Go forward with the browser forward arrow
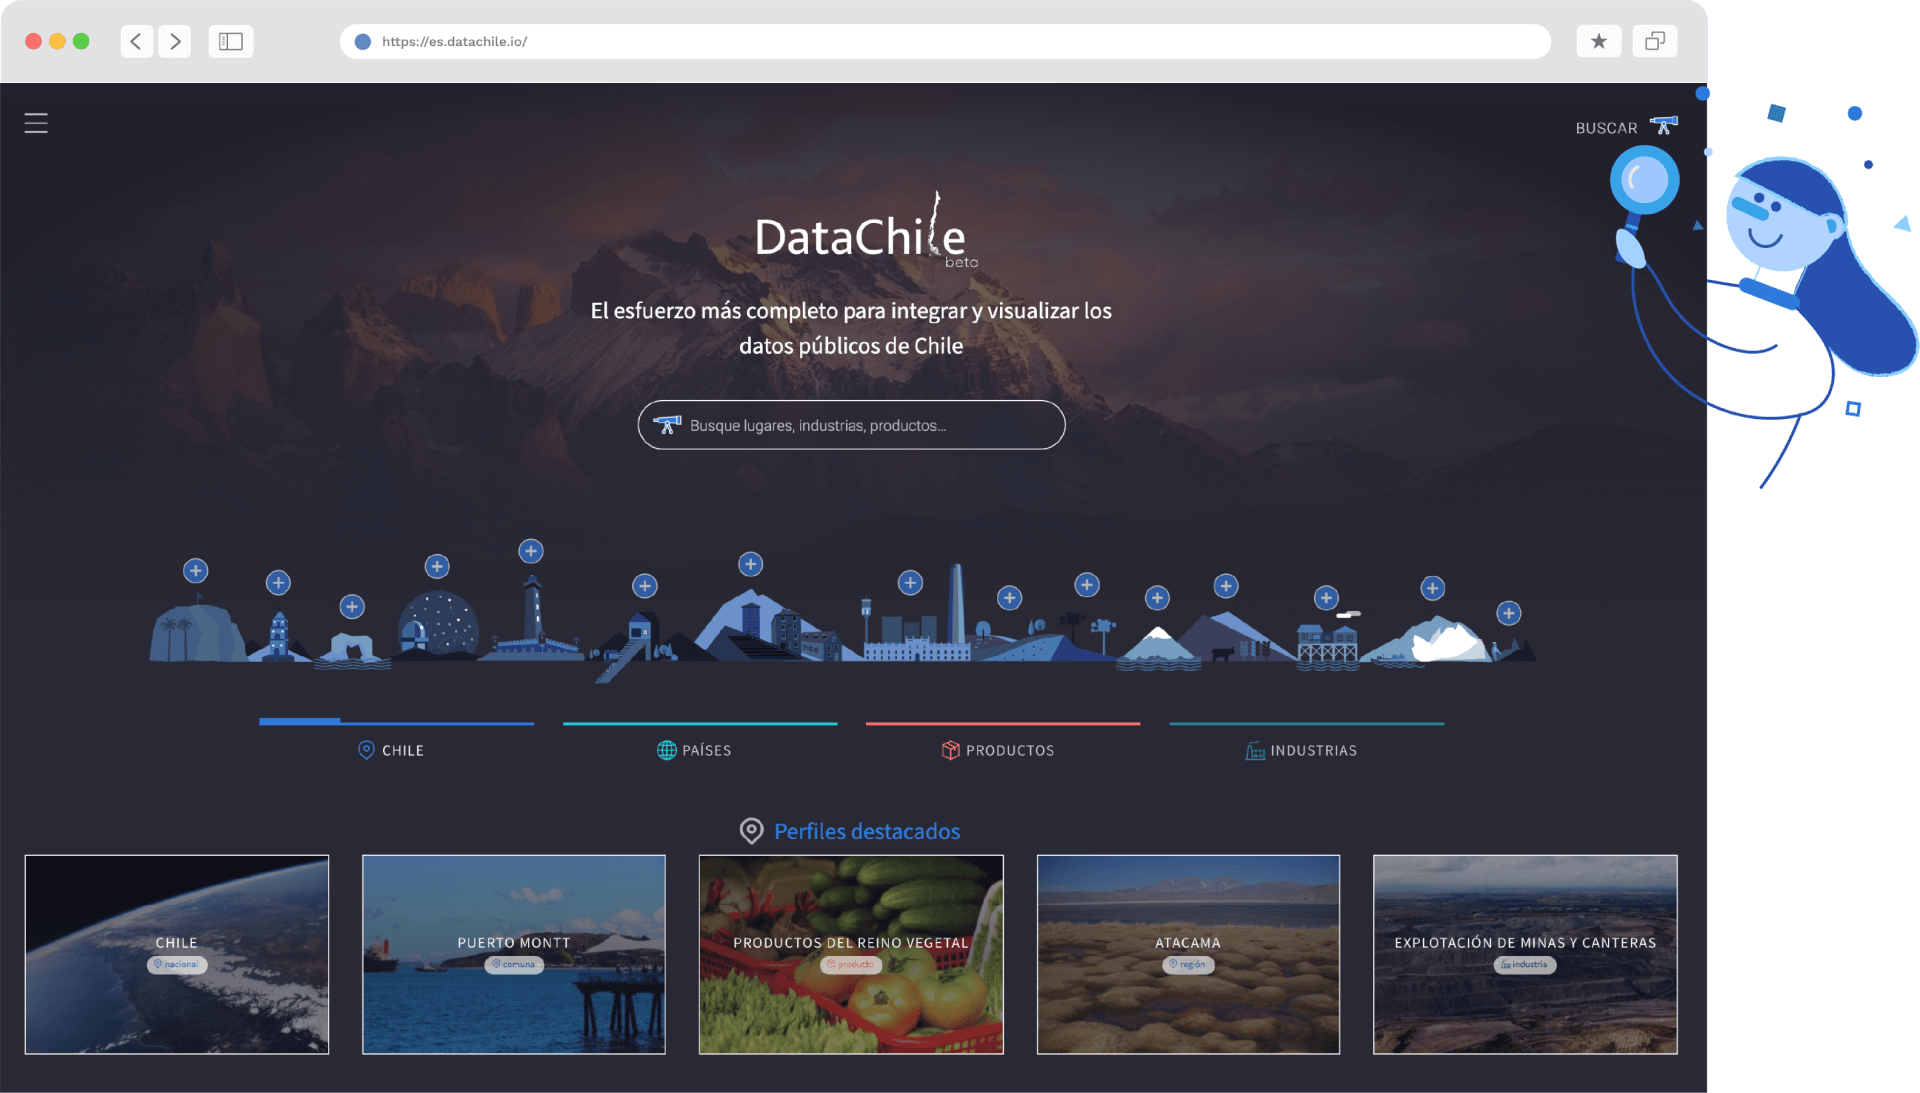Screen dimensions: 1920x1093 coord(175,41)
